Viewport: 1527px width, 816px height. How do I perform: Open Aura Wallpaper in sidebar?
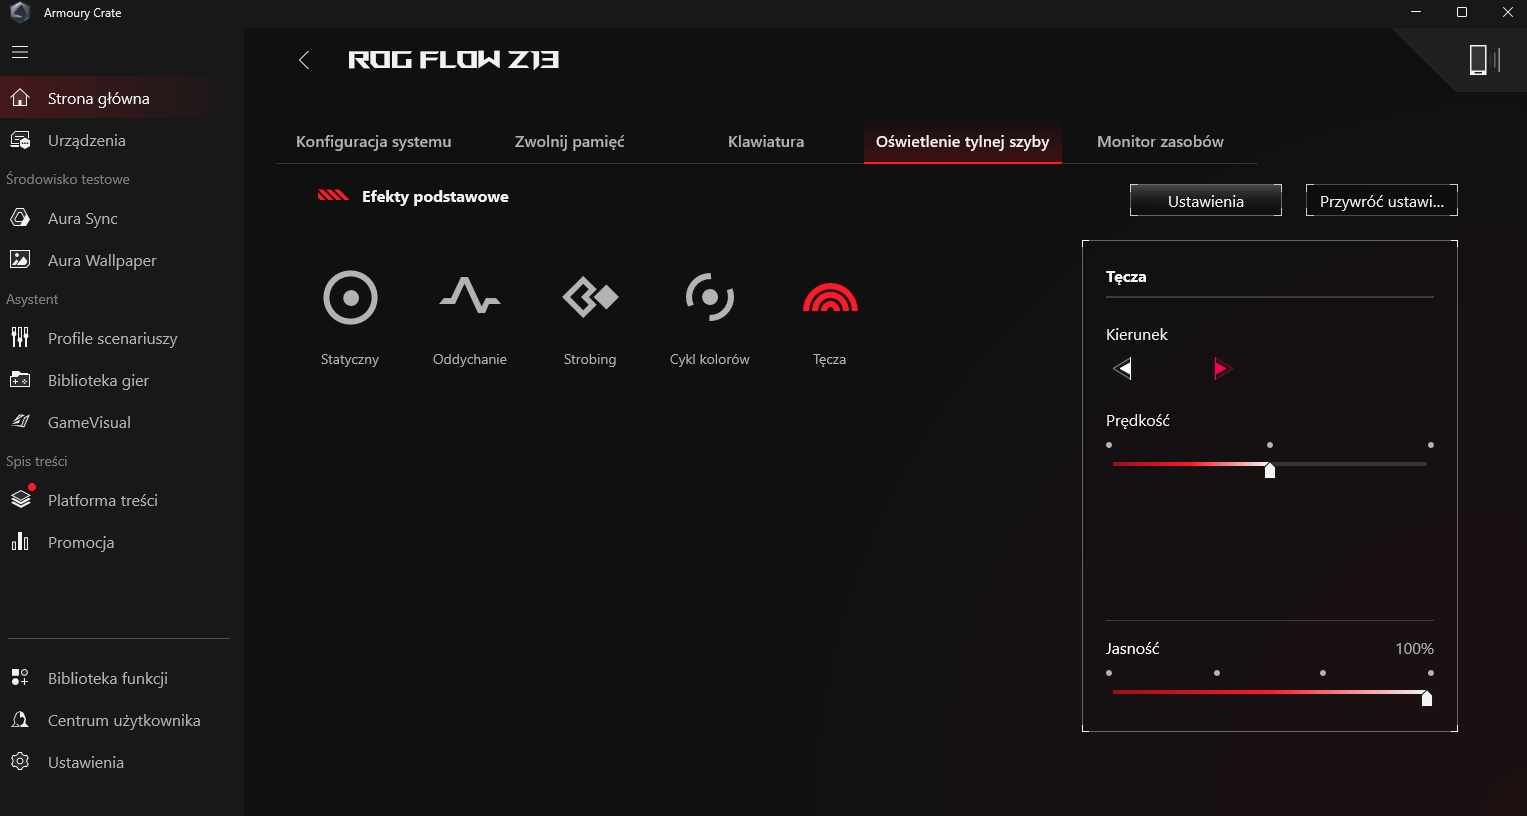pyautogui.click(x=102, y=260)
